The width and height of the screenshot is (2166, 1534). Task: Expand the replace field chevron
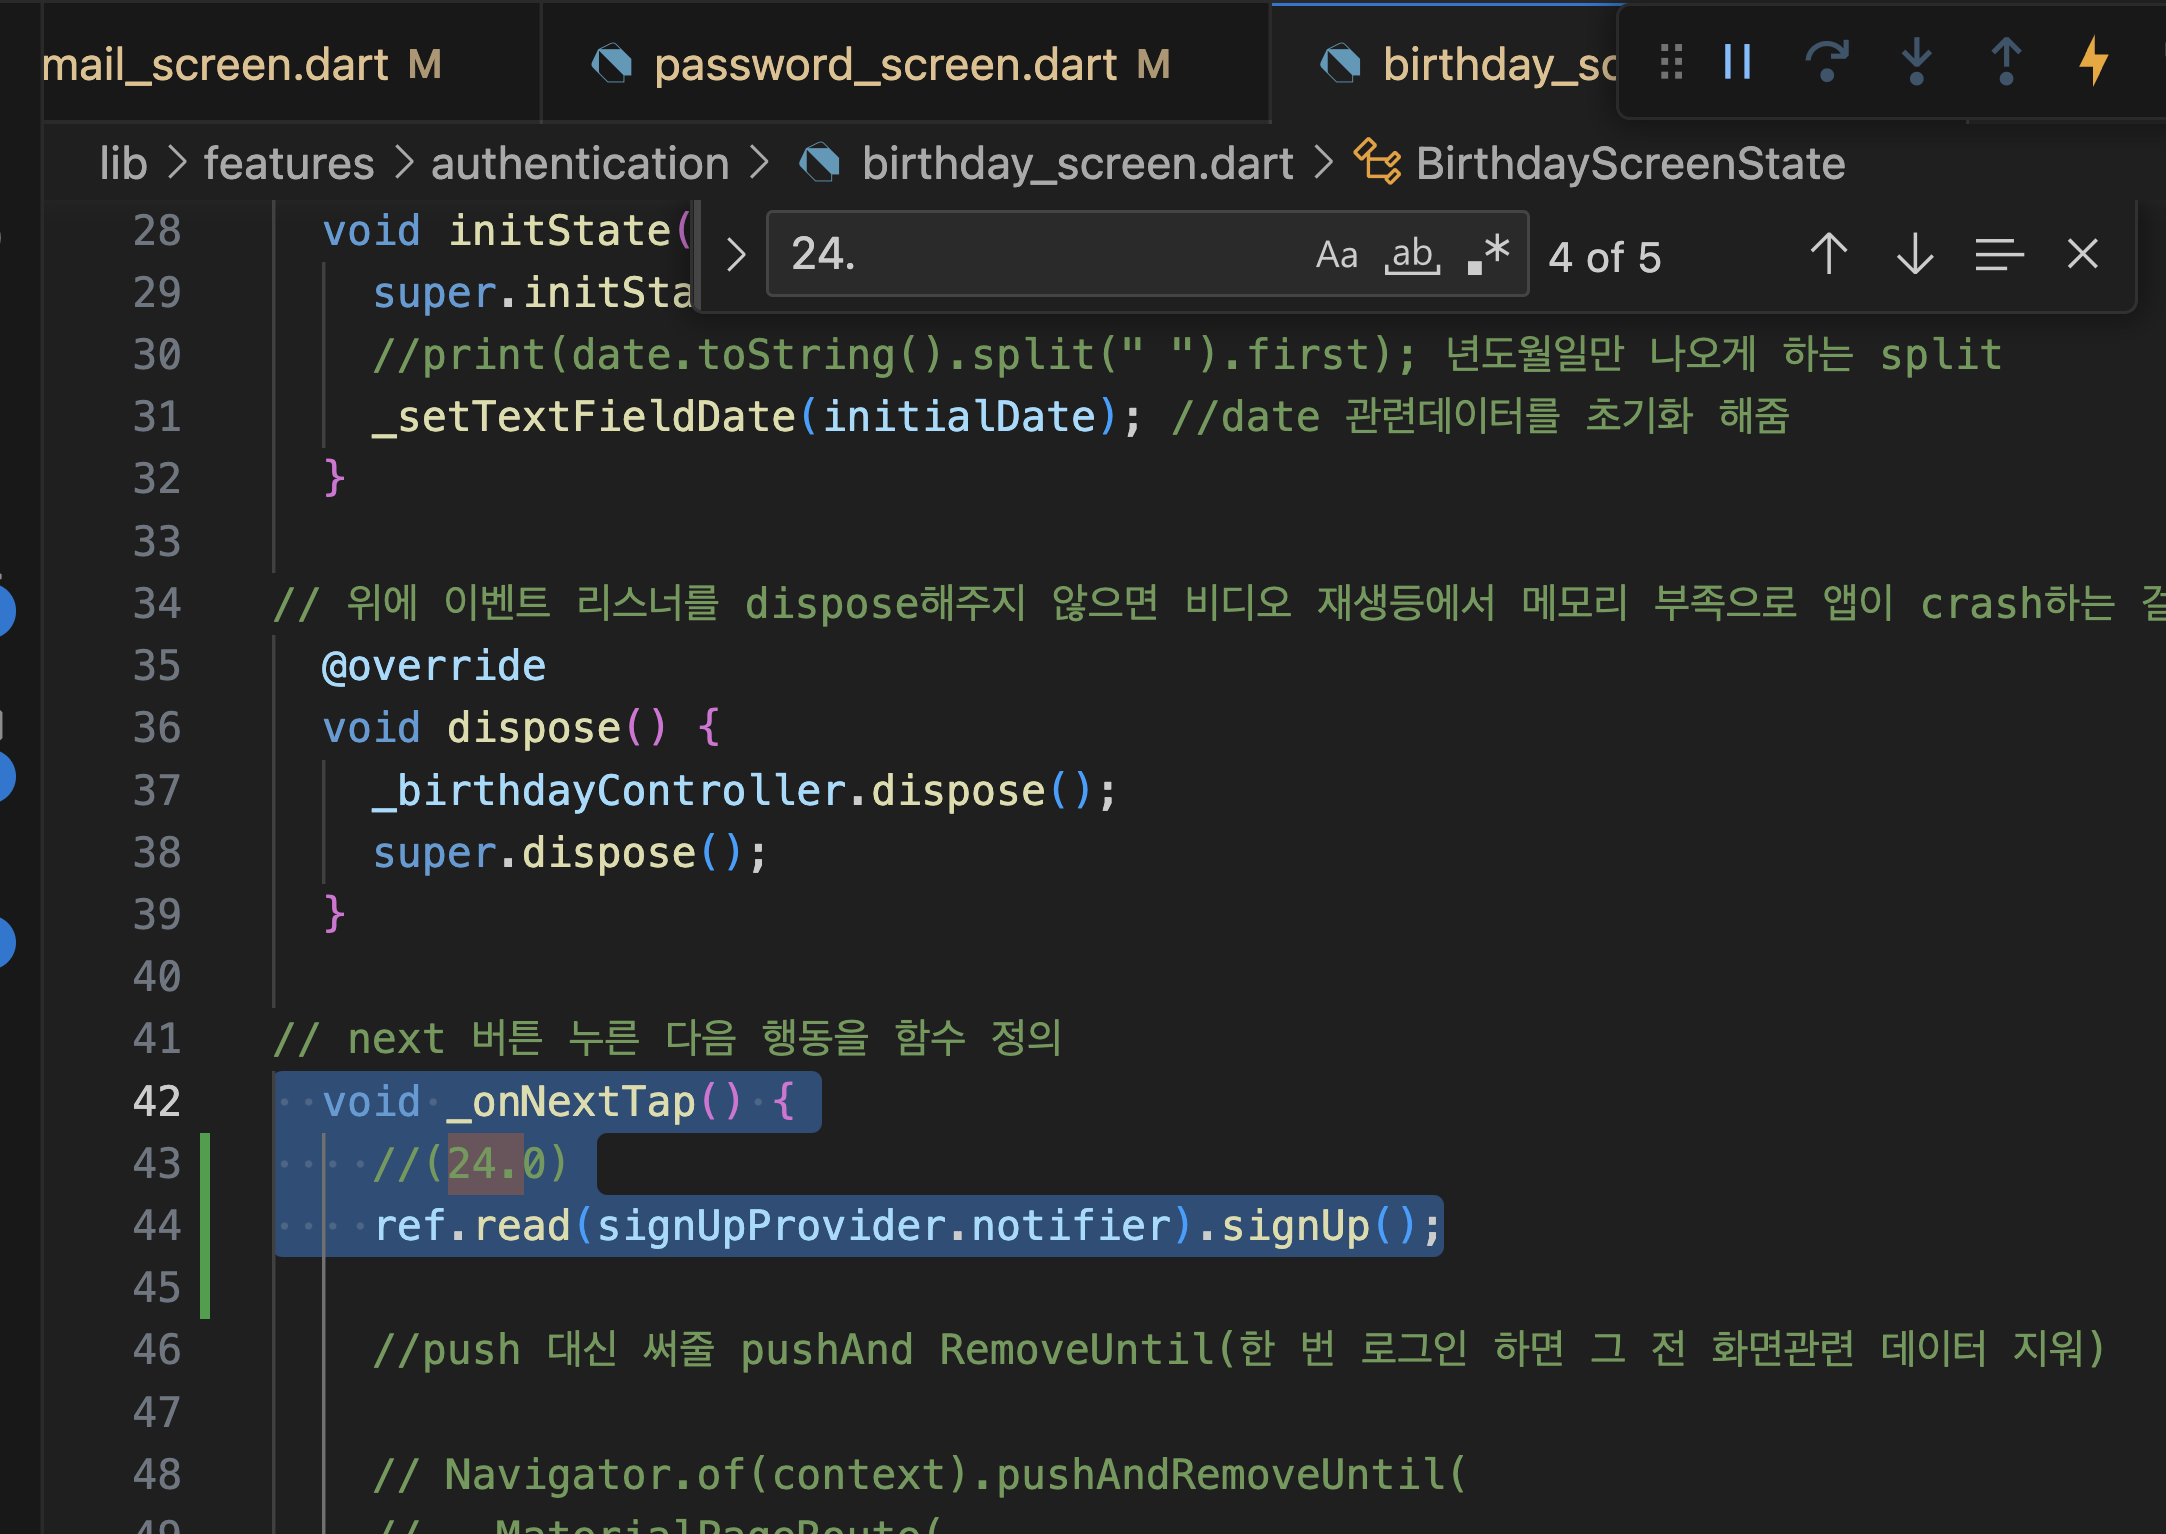(x=736, y=255)
